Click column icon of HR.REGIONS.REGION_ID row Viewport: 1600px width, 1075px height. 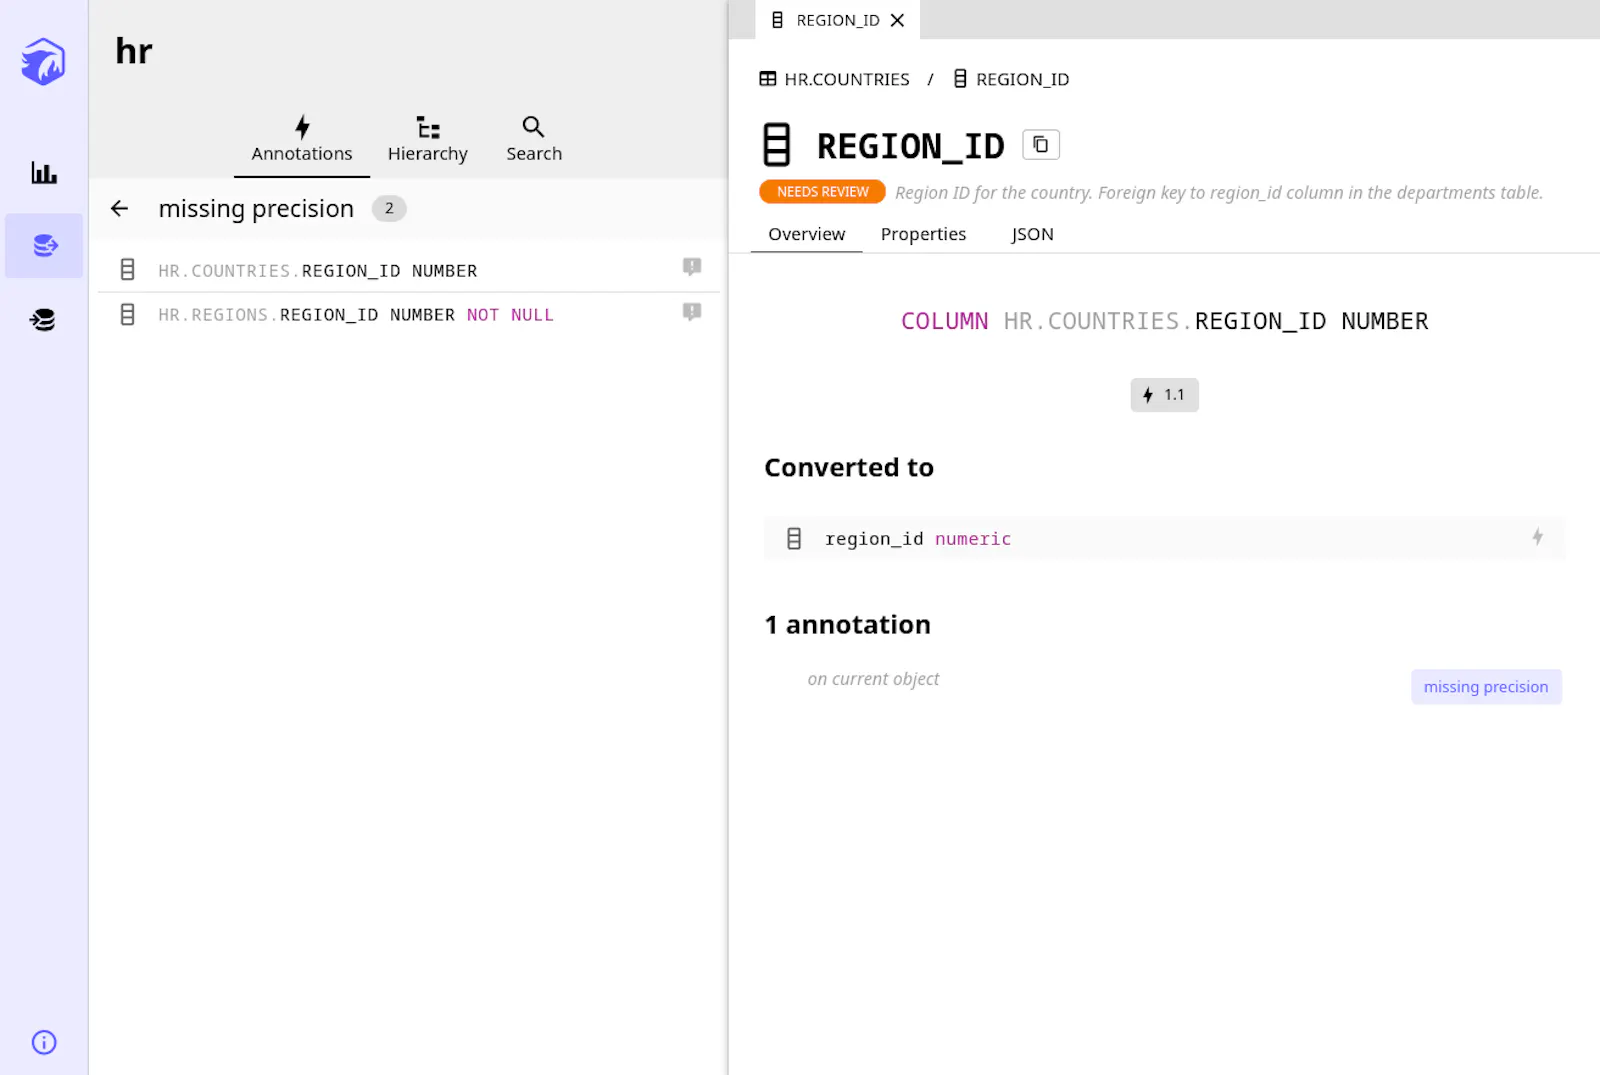pos(127,314)
